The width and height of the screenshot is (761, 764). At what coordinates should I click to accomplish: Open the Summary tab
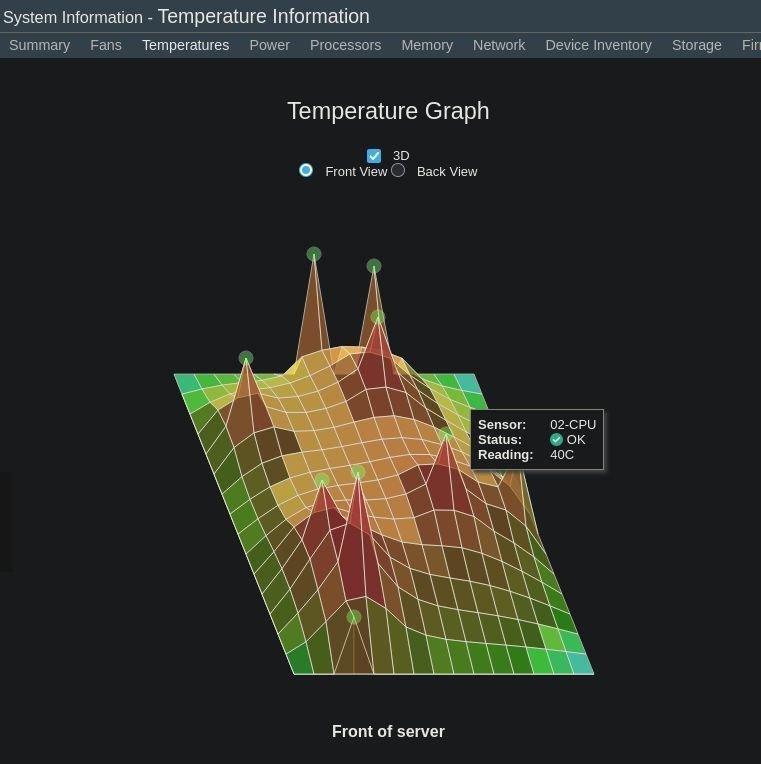tap(39, 45)
